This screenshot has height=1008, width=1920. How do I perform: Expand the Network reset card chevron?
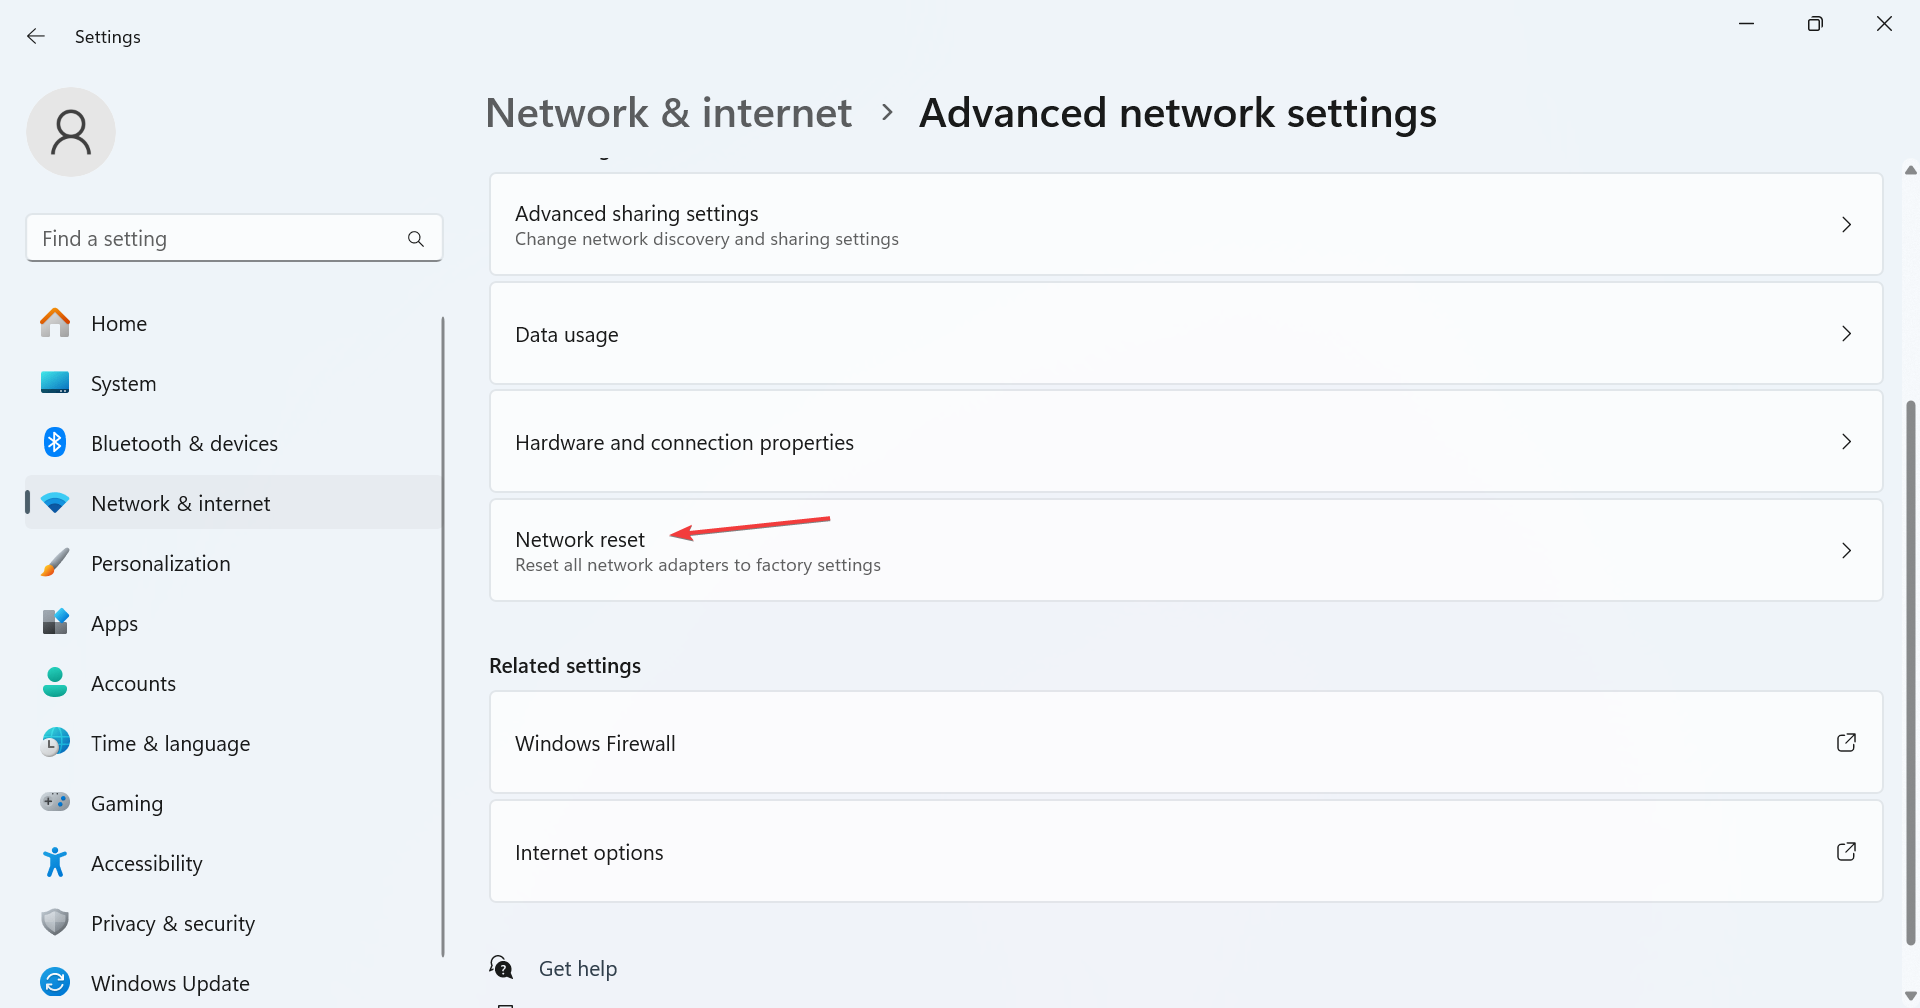pyautogui.click(x=1846, y=550)
